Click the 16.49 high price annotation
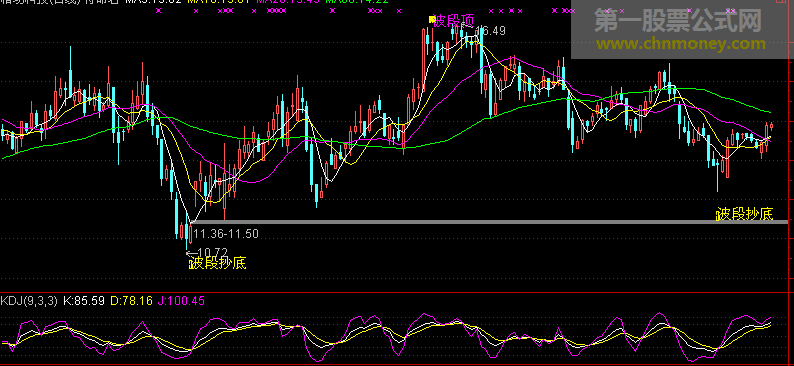The height and width of the screenshot is (366, 794). [x=493, y=31]
